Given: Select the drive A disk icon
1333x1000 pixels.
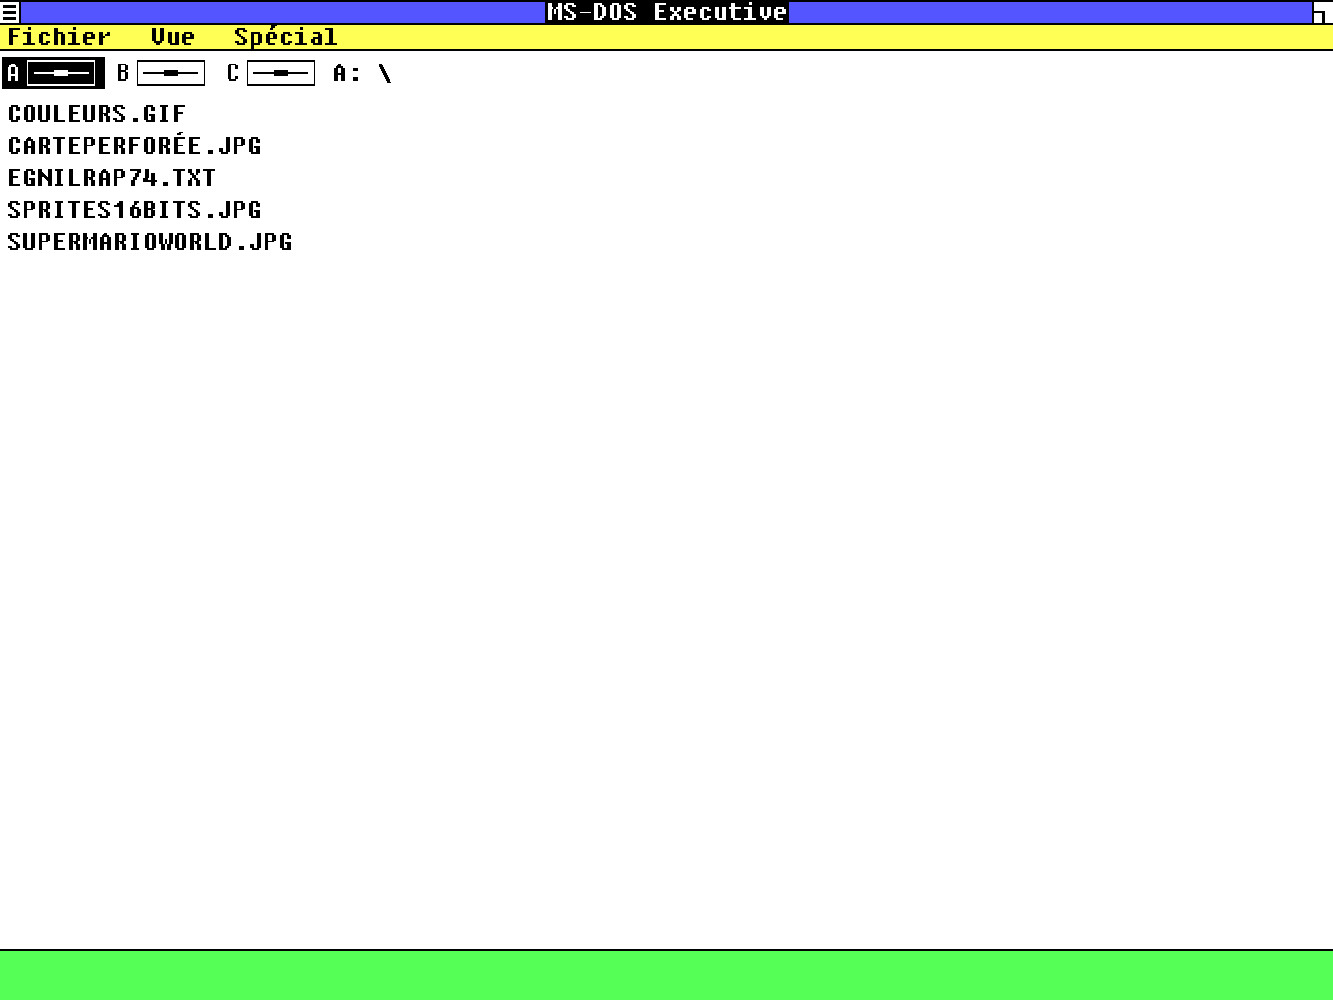Looking at the screenshot, I should [x=61, y=74].
